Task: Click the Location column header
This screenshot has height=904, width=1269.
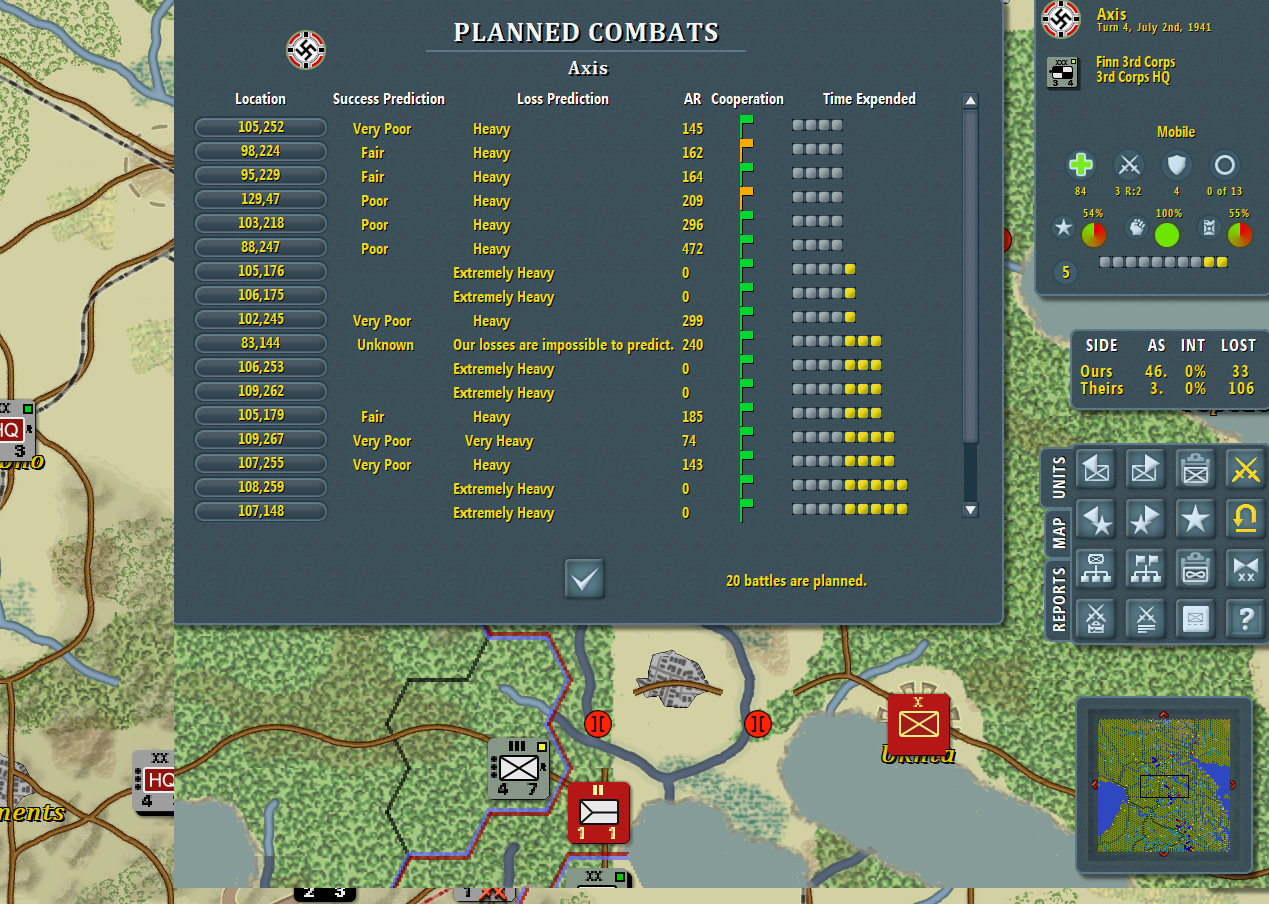Action: coord(260,99)
